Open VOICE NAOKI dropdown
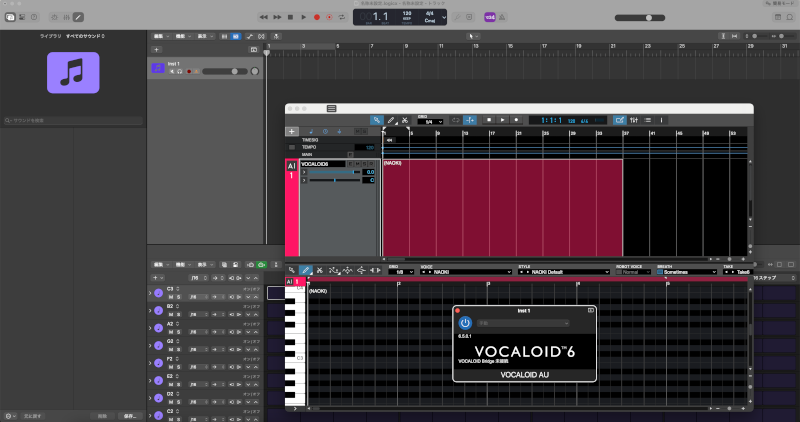800x422 pixels. point(466,272)
